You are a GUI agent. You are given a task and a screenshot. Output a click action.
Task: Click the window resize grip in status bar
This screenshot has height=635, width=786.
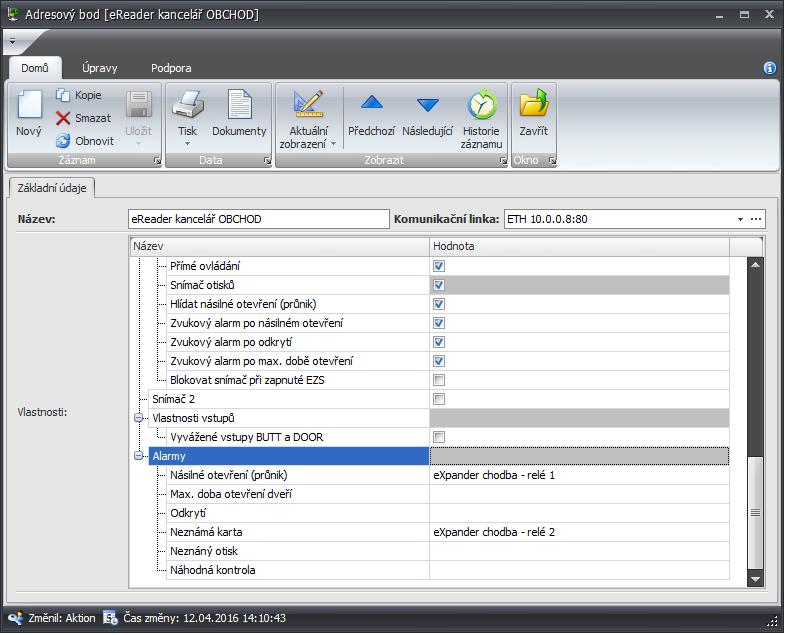click(772, 622)
